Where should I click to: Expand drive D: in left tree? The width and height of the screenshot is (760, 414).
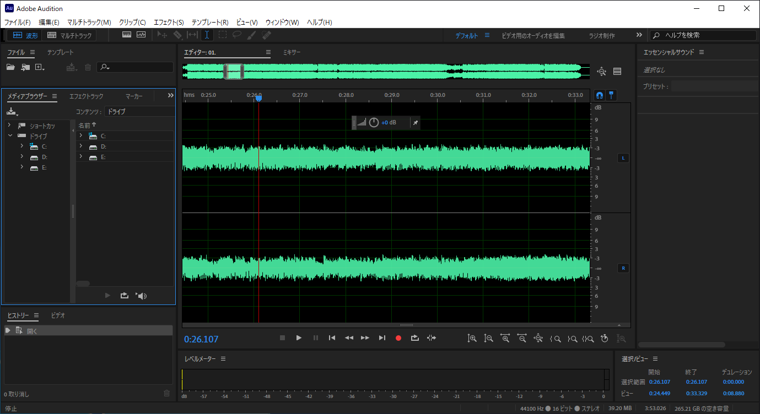point(22,157)
